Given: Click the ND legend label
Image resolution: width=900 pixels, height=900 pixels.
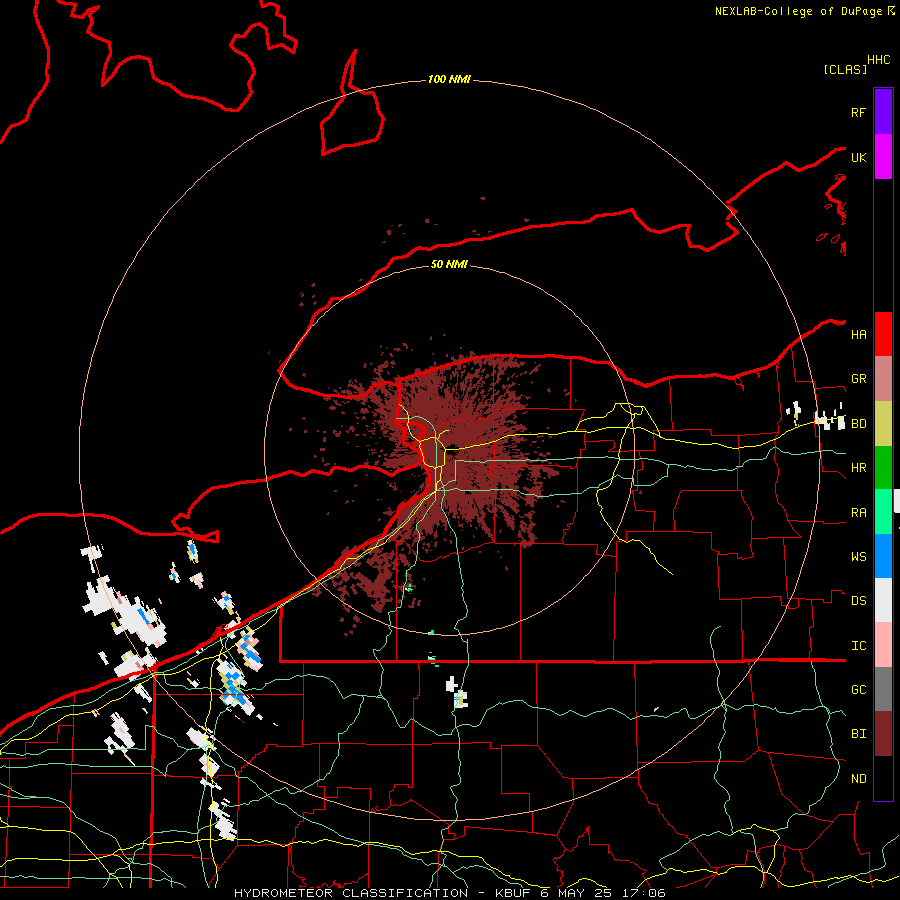Looking at the screenshot, I should [858, 779].
